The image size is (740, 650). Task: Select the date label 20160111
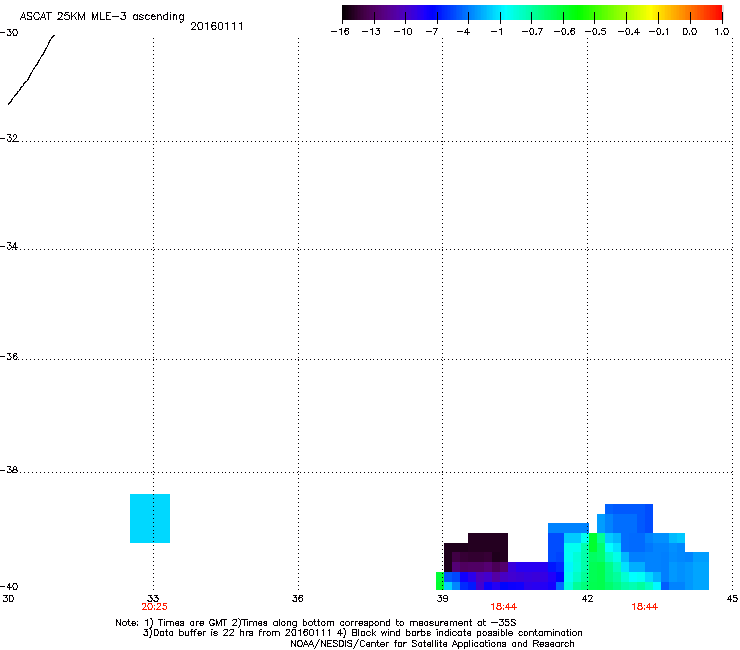click(x=217, y=26)
